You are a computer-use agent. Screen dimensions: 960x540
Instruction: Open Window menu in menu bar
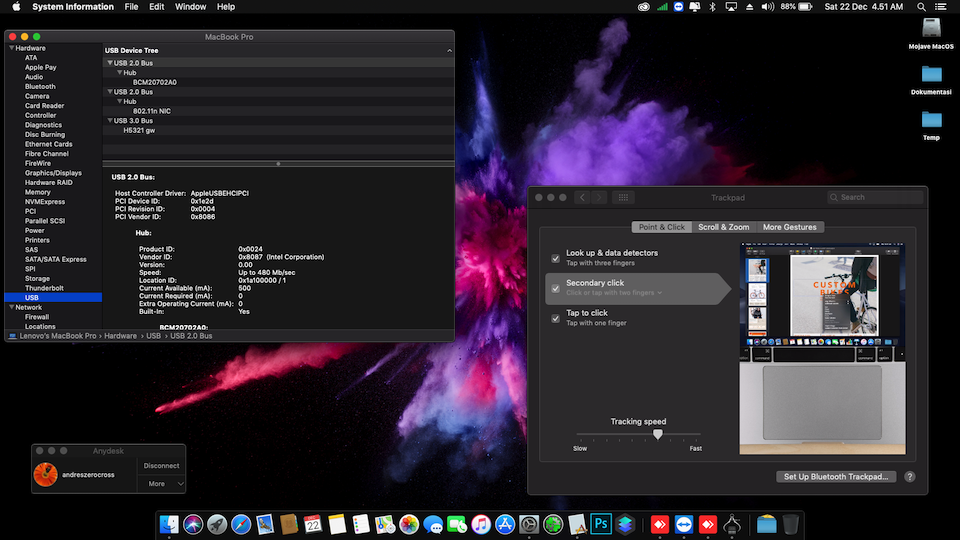coord(190,7)
